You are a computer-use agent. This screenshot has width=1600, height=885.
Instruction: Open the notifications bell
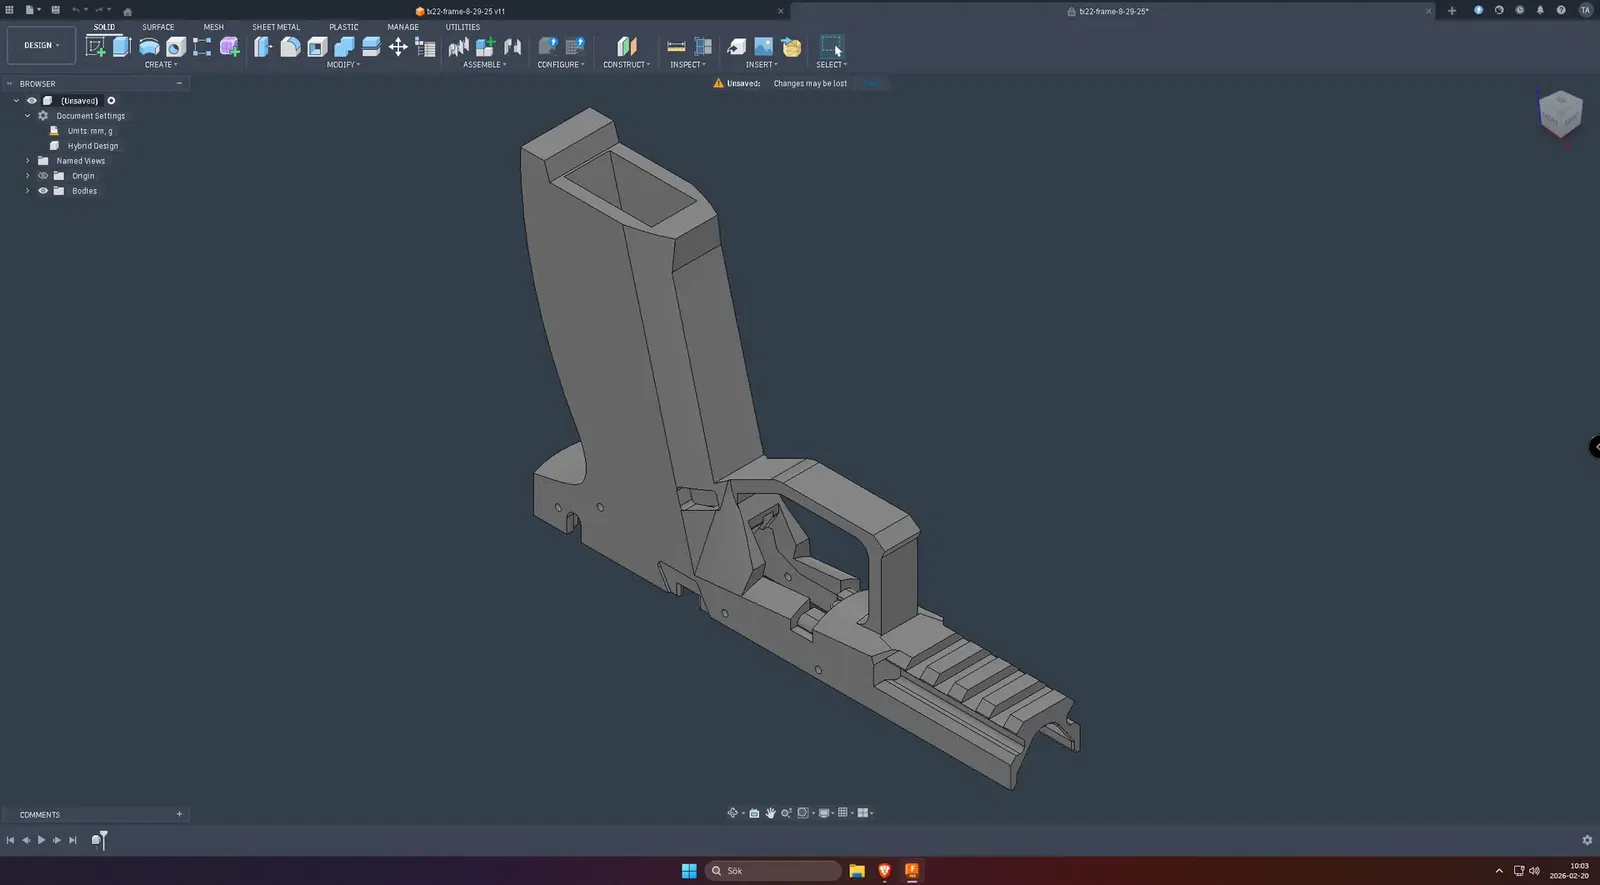coord(1540,10)
